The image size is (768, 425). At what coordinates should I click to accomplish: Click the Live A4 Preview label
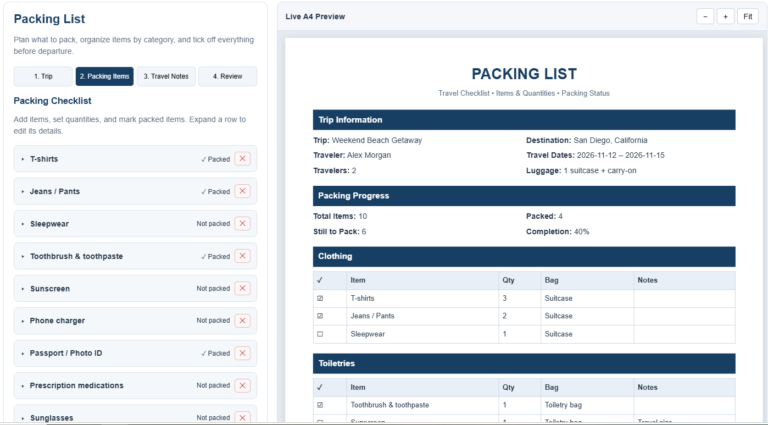(x=315, y=17)
